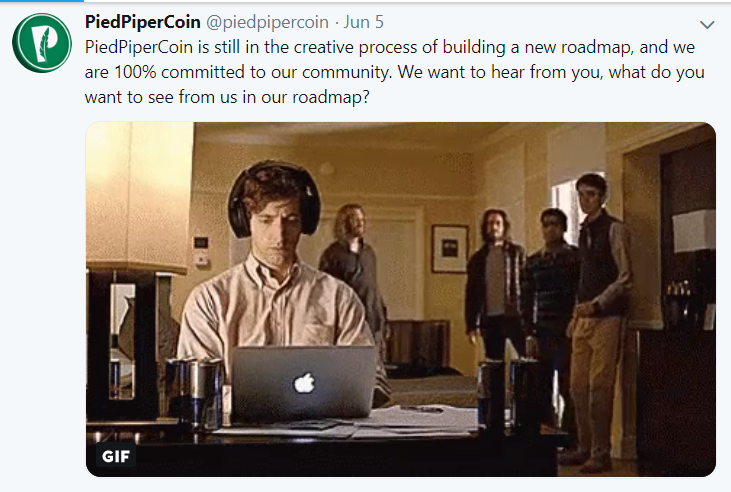731x492 pixels.
Task: Expand the tweet options chevron
Action: [707, 25]
